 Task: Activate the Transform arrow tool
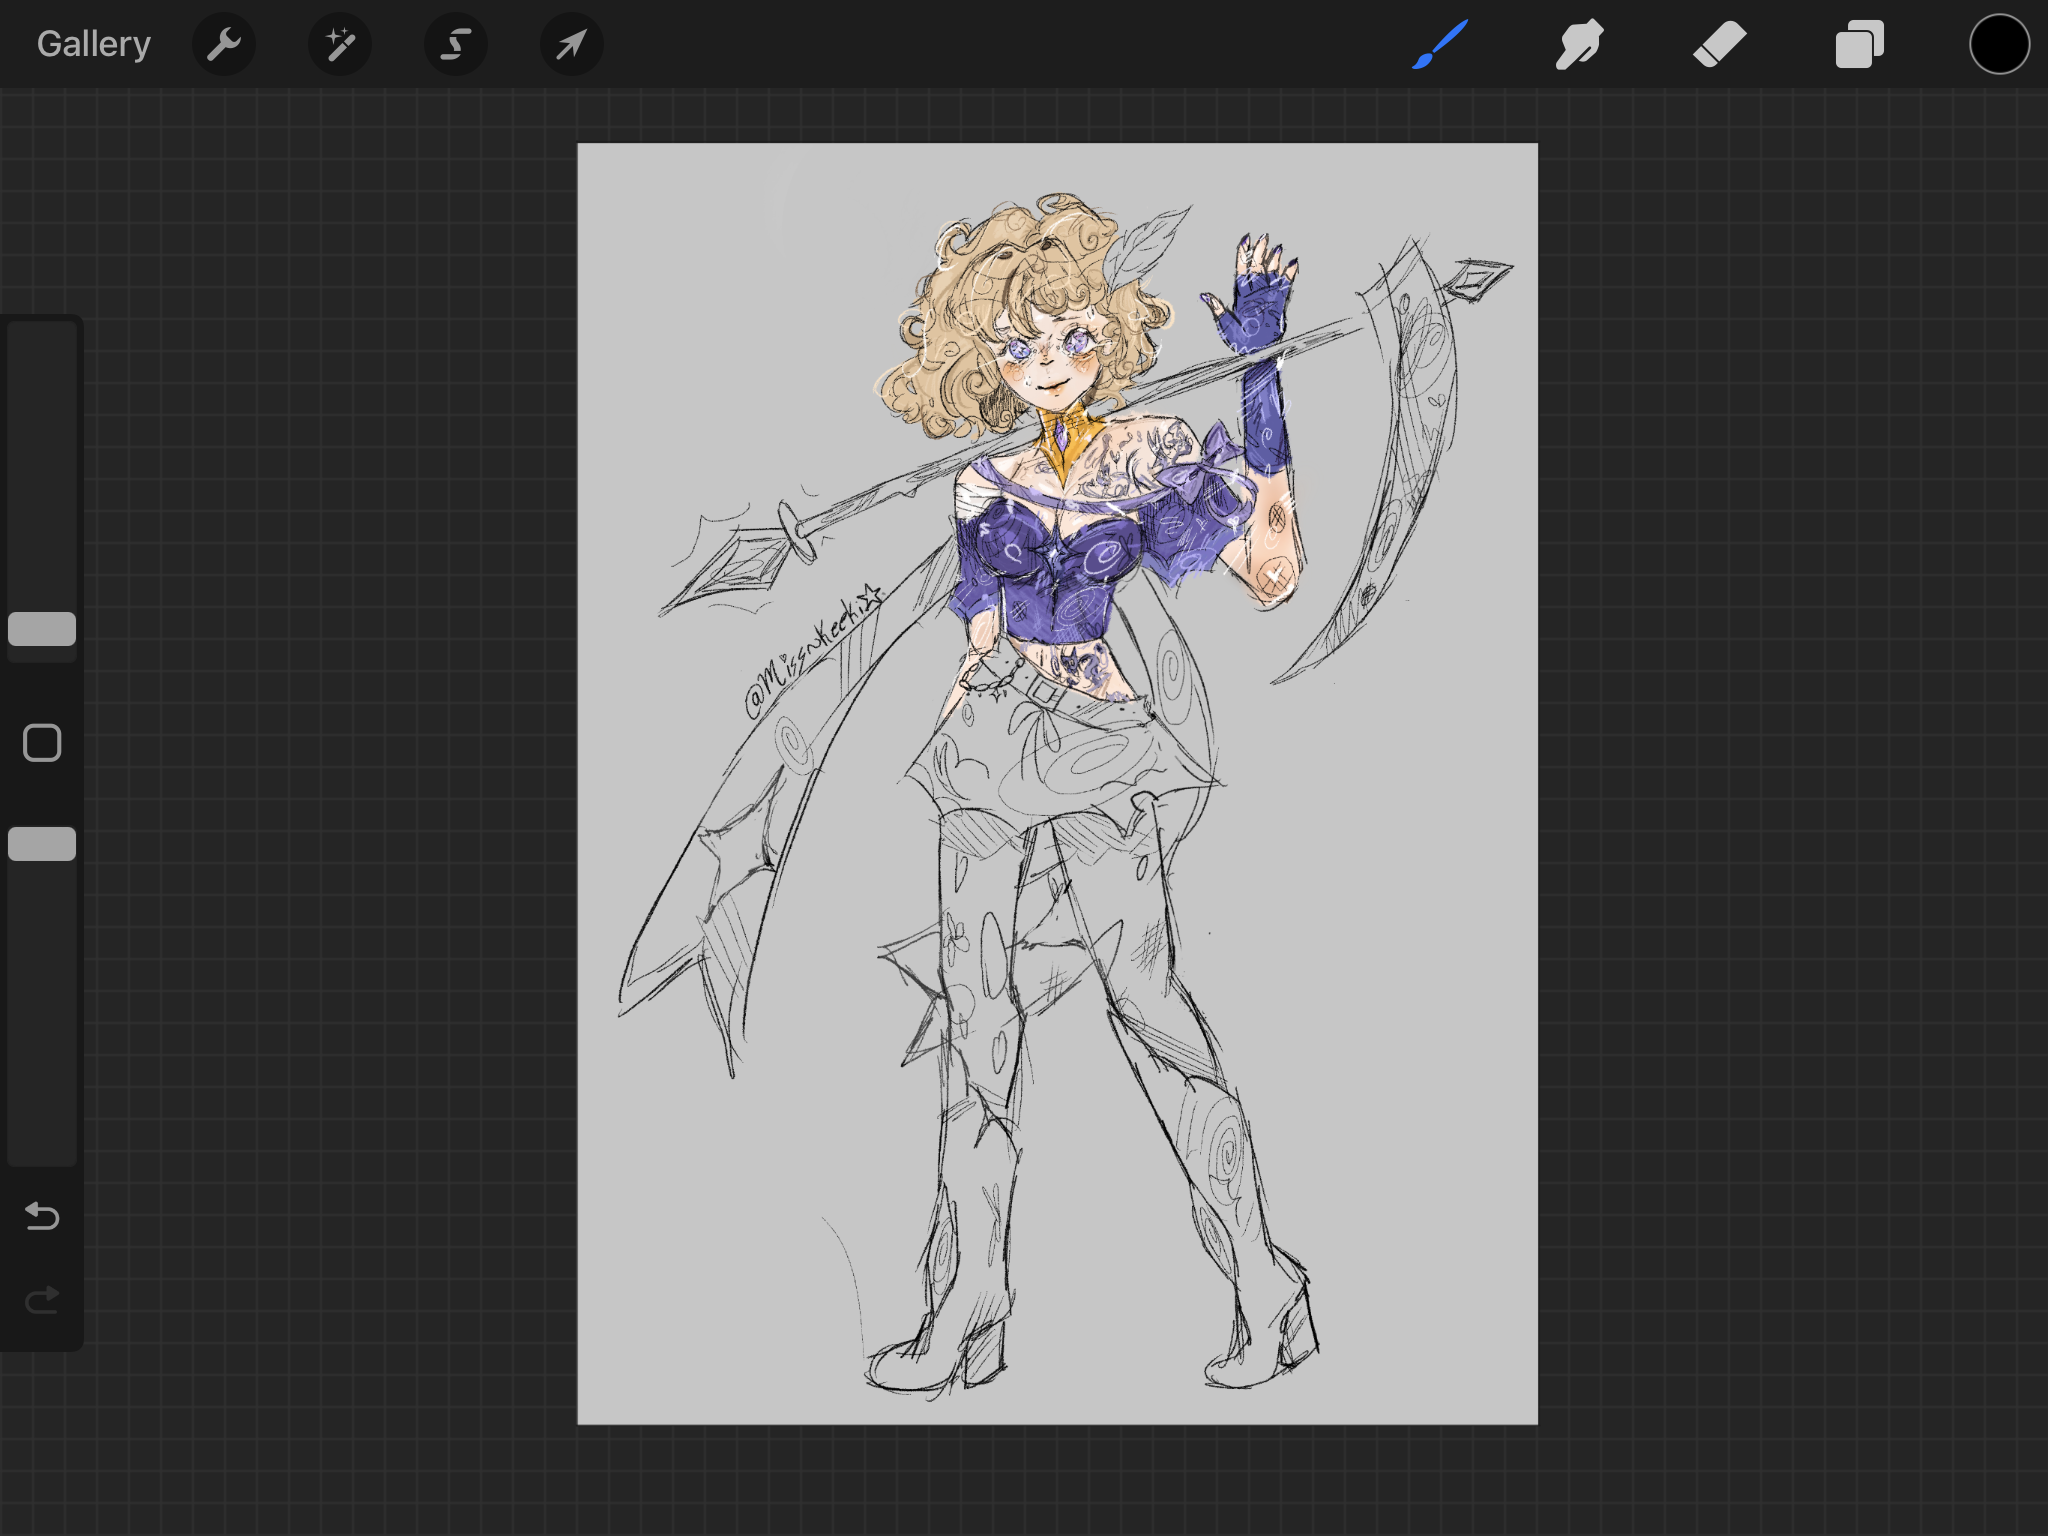tap(571, 44)
